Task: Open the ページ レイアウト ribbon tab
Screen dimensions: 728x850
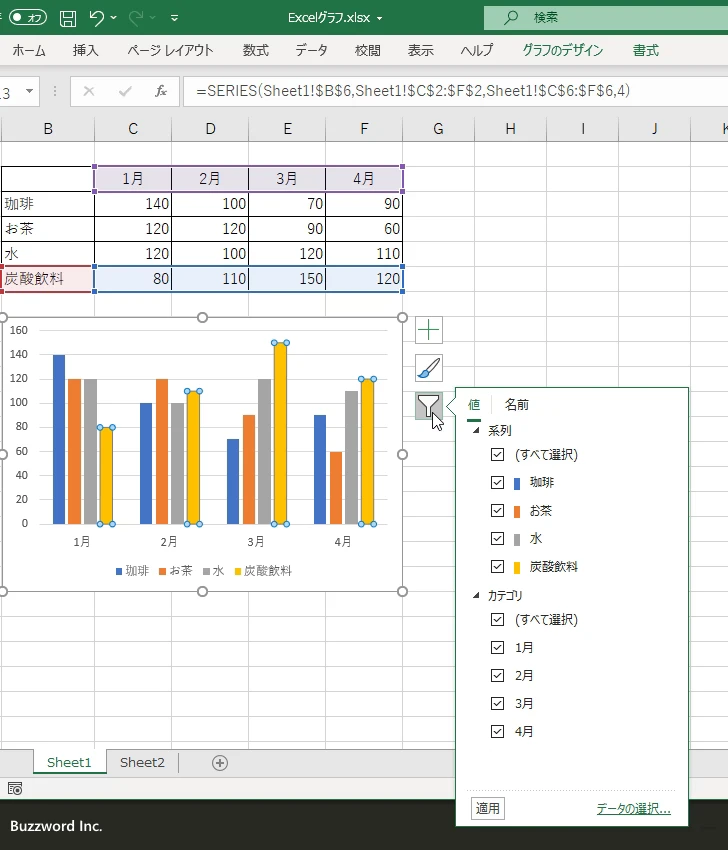Action: [x=170, y=50]
